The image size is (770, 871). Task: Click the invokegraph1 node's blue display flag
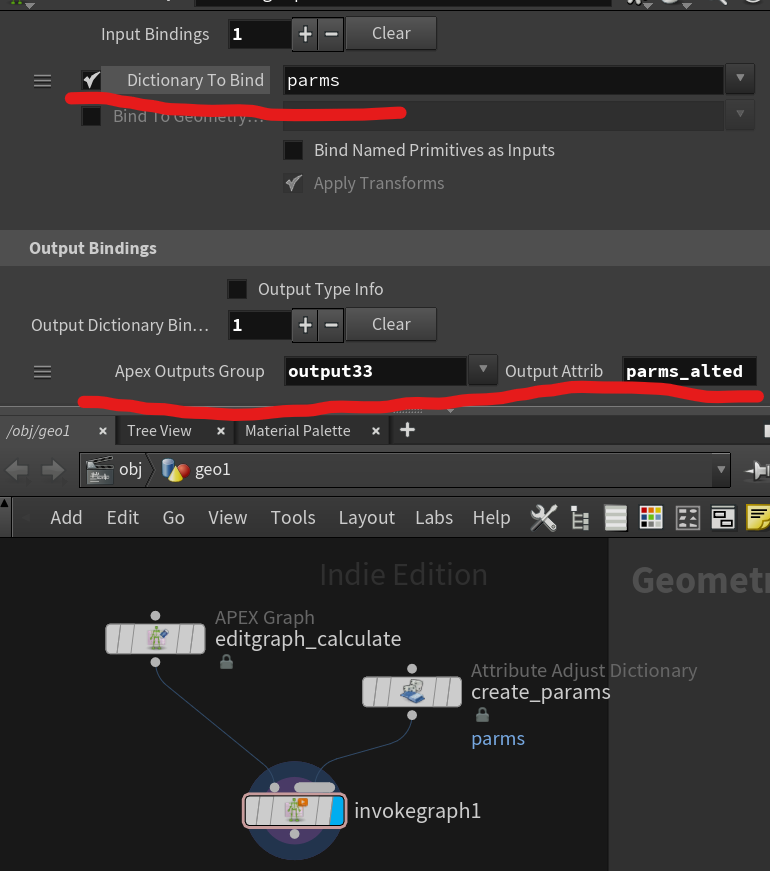pos(337,810)
